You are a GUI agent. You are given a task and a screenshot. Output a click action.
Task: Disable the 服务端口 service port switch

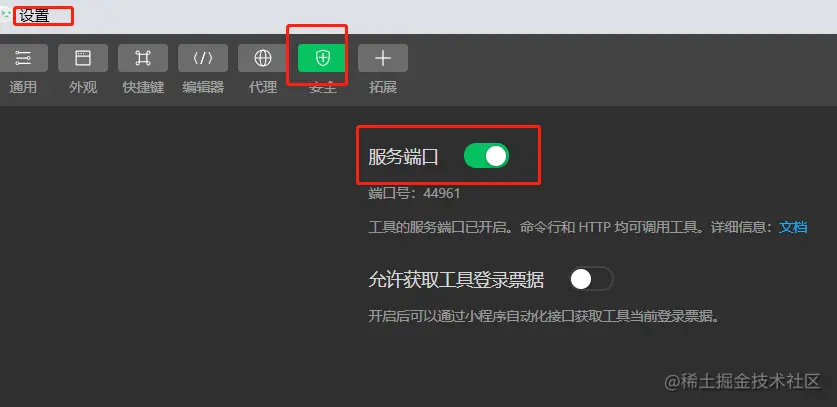pyautogui.click(x=486, y=155)
